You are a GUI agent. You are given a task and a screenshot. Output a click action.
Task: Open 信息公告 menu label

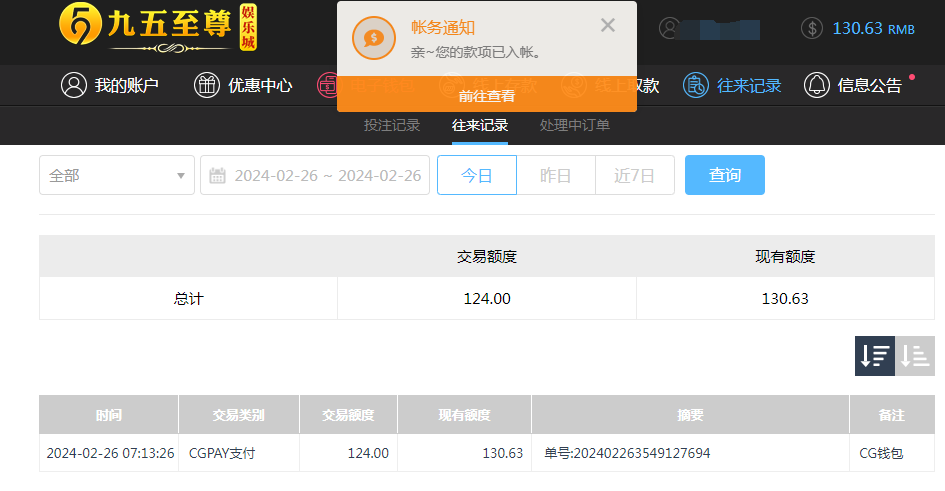point(870,86)
